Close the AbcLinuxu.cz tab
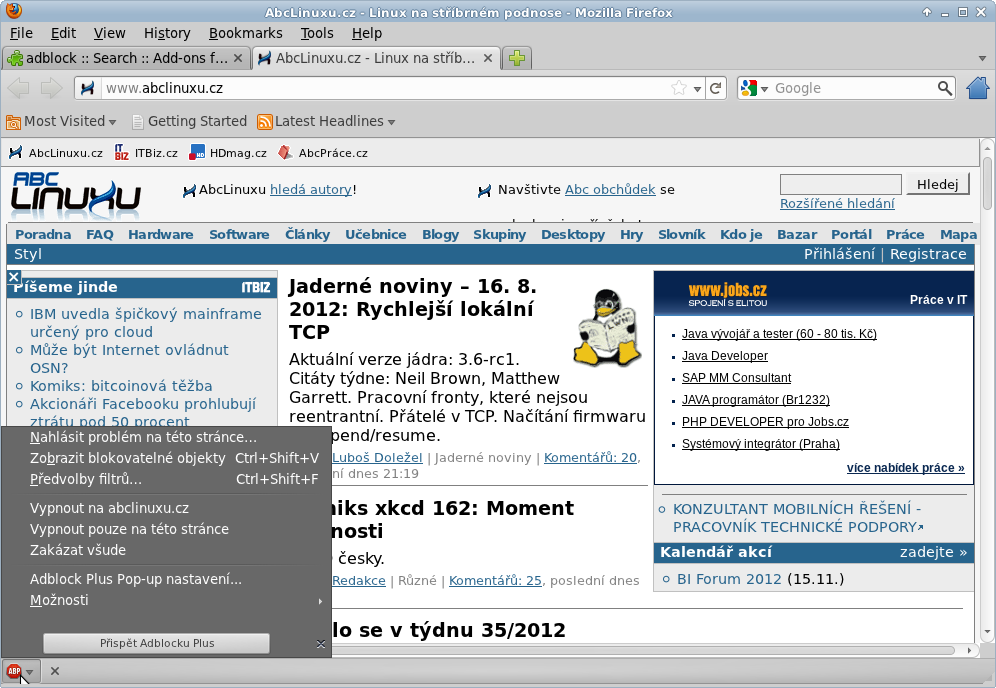The height and width of the screenshot is (688, 996). click(x=488, y=58)
